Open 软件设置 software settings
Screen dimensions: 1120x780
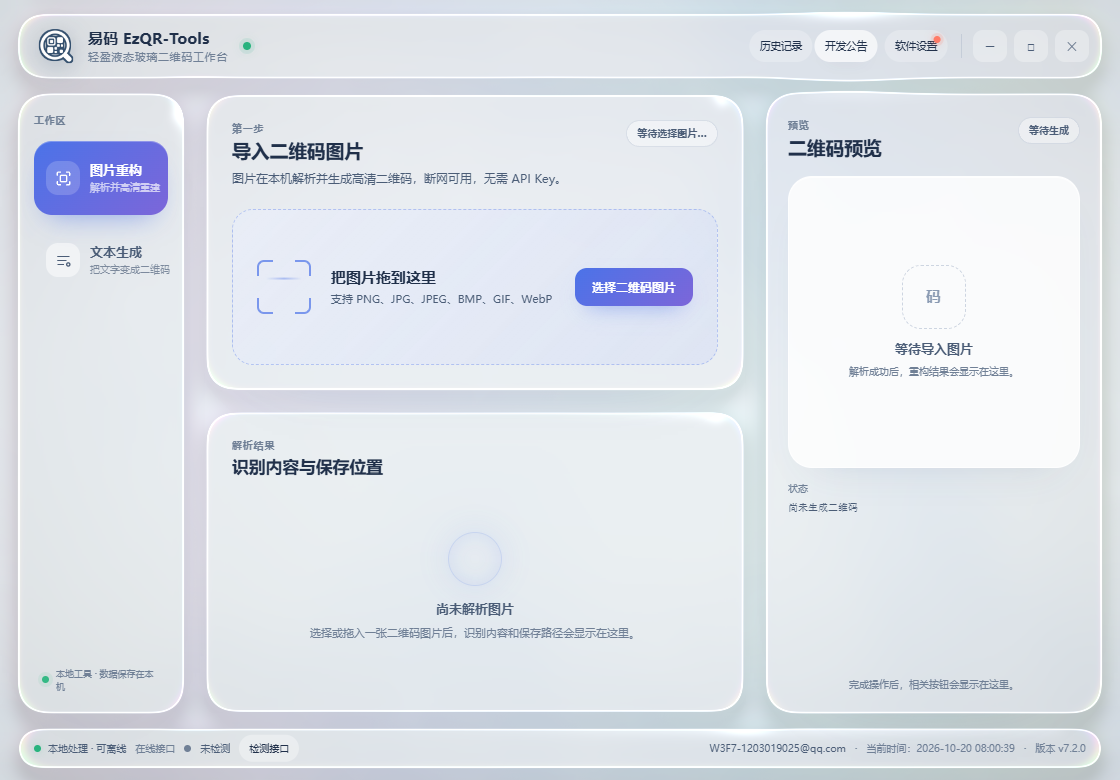(x=916, y=46)
